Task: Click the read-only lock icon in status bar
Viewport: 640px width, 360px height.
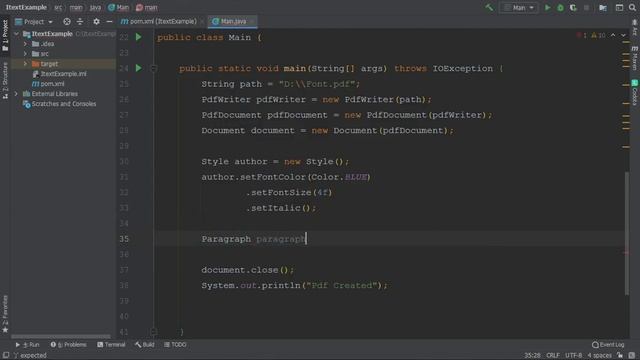Action: pos(620,356)
